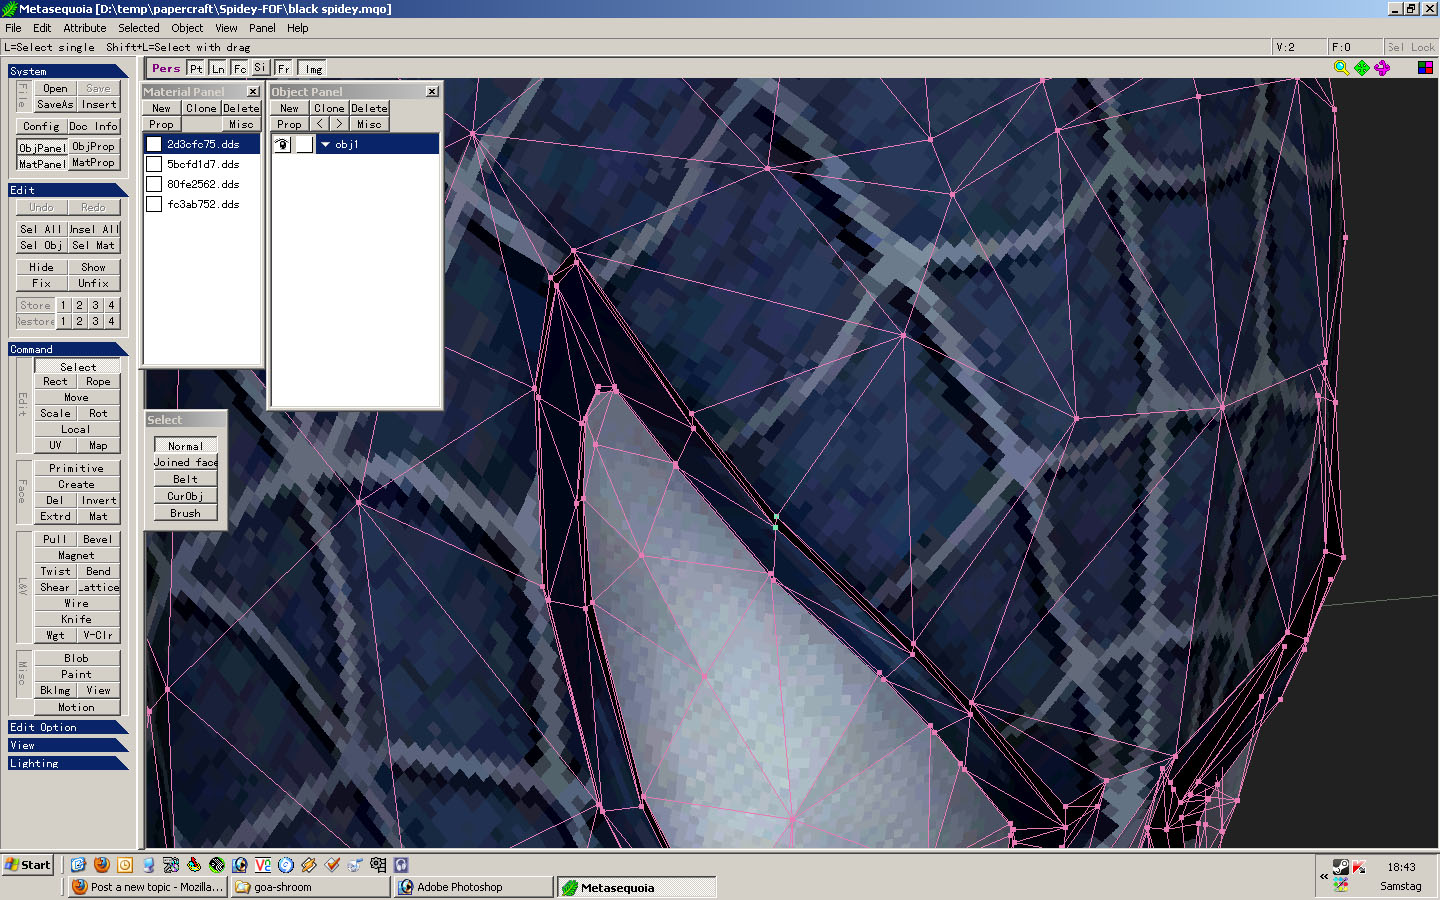Move object up with the left arrow button
1440x900 pixels.
click(x=319, y=124)
